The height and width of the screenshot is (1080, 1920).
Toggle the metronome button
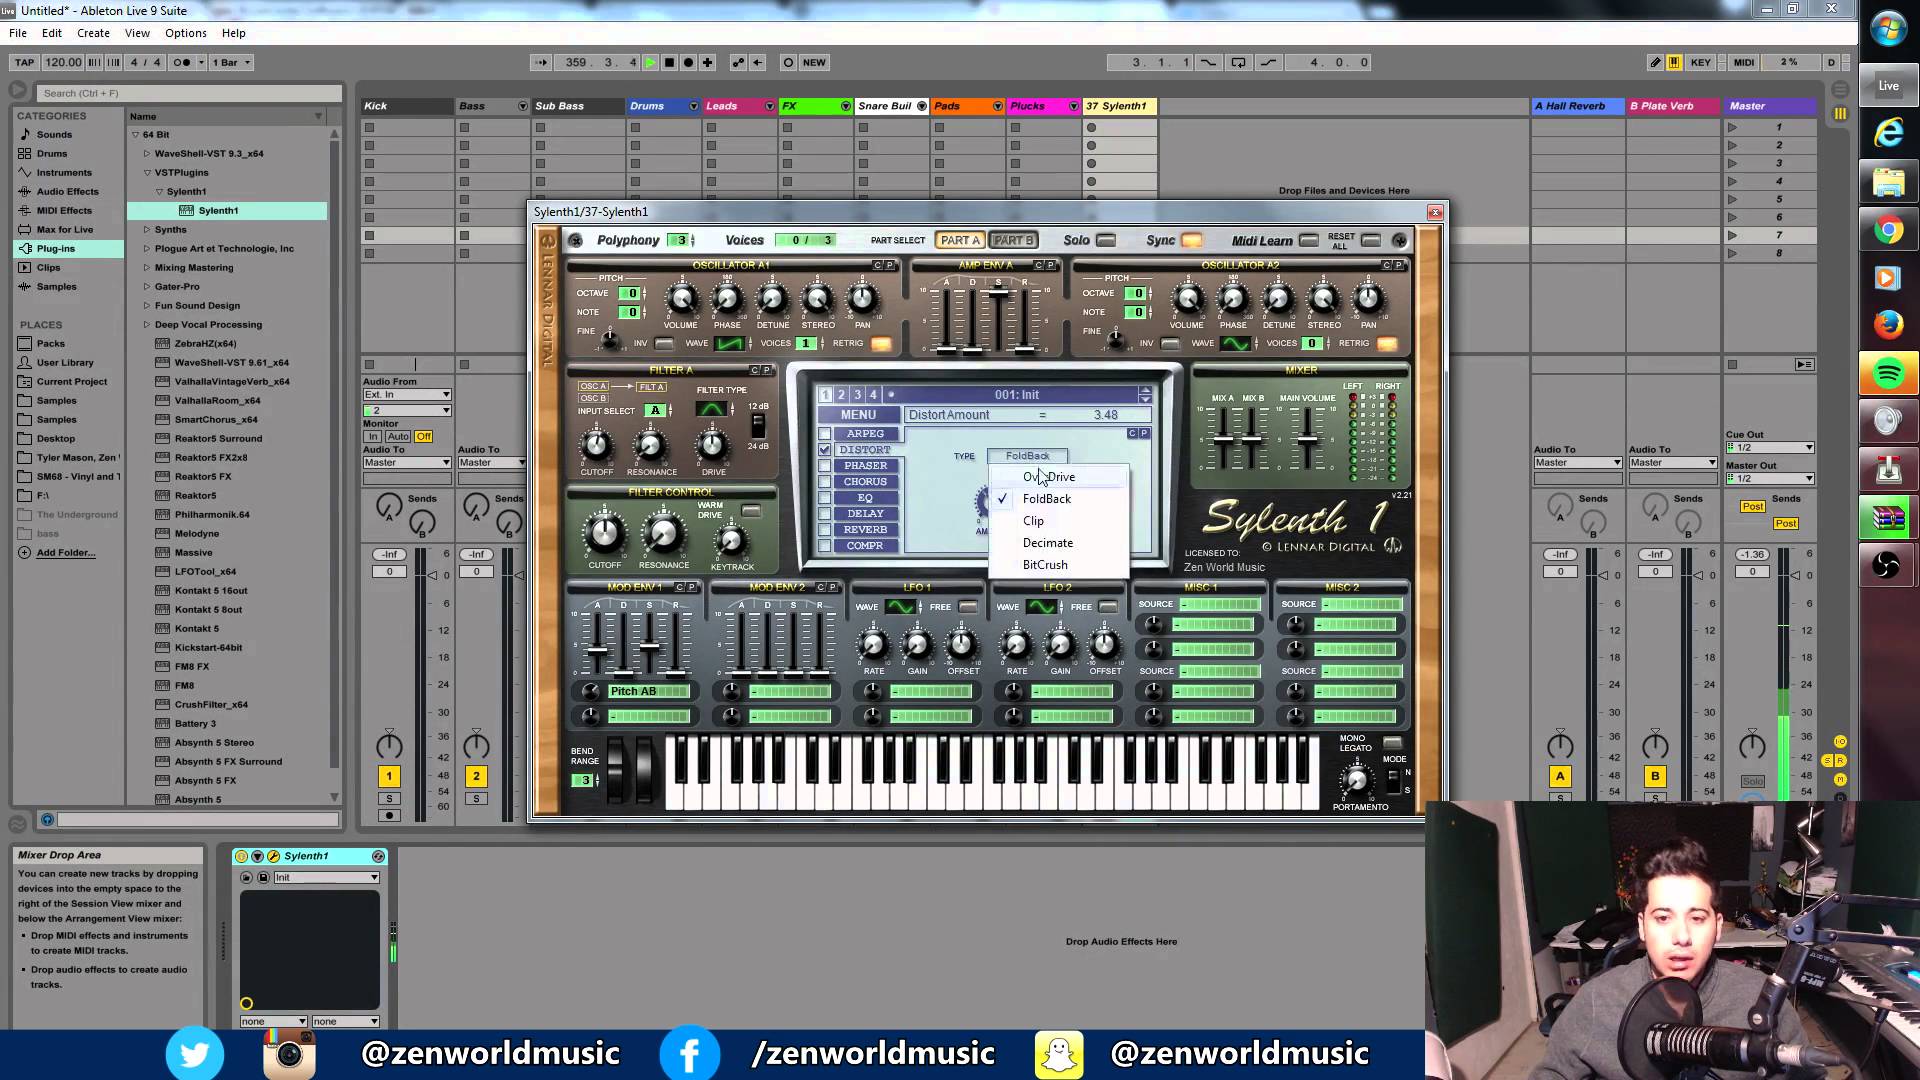[182, 62]
